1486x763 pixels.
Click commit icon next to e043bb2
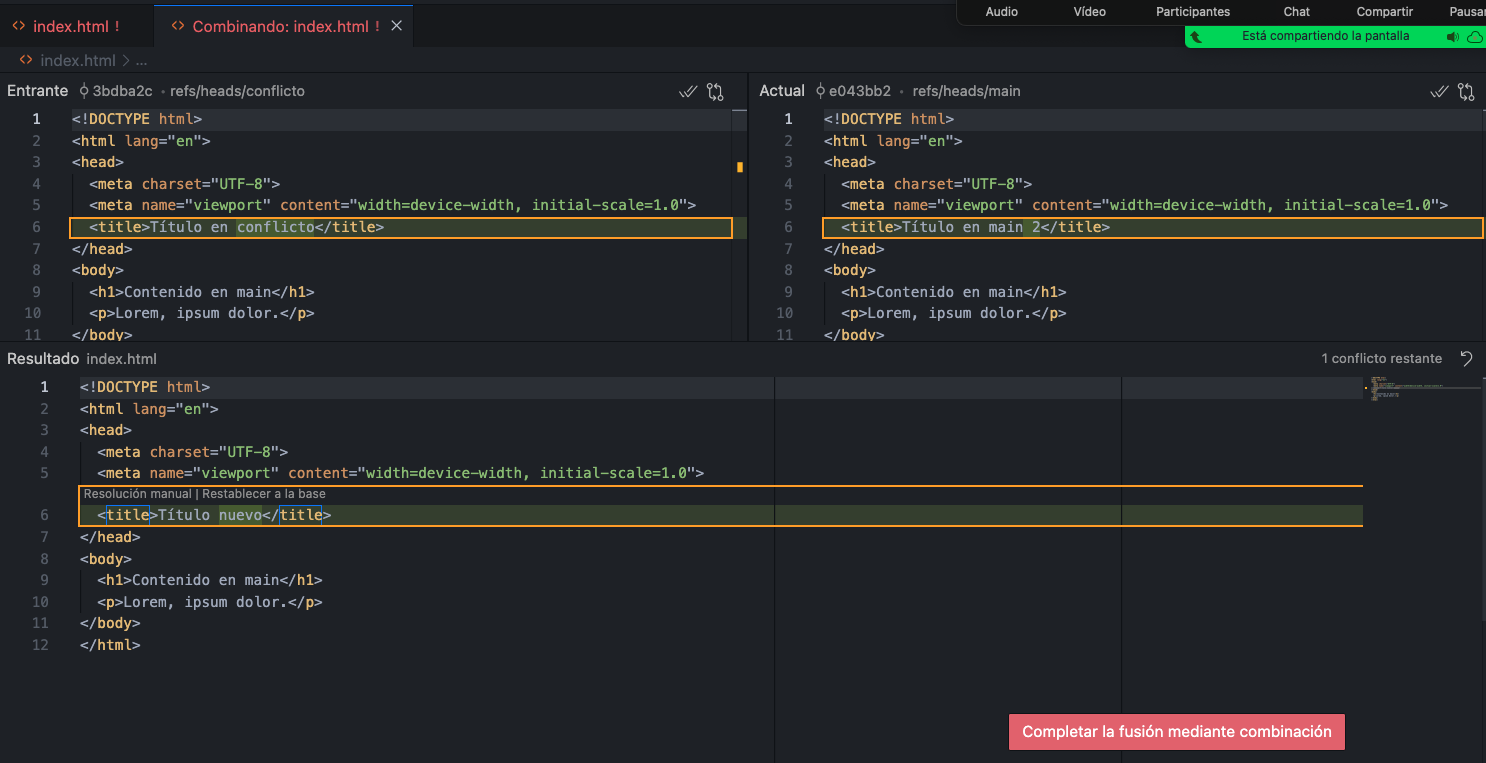821,91
